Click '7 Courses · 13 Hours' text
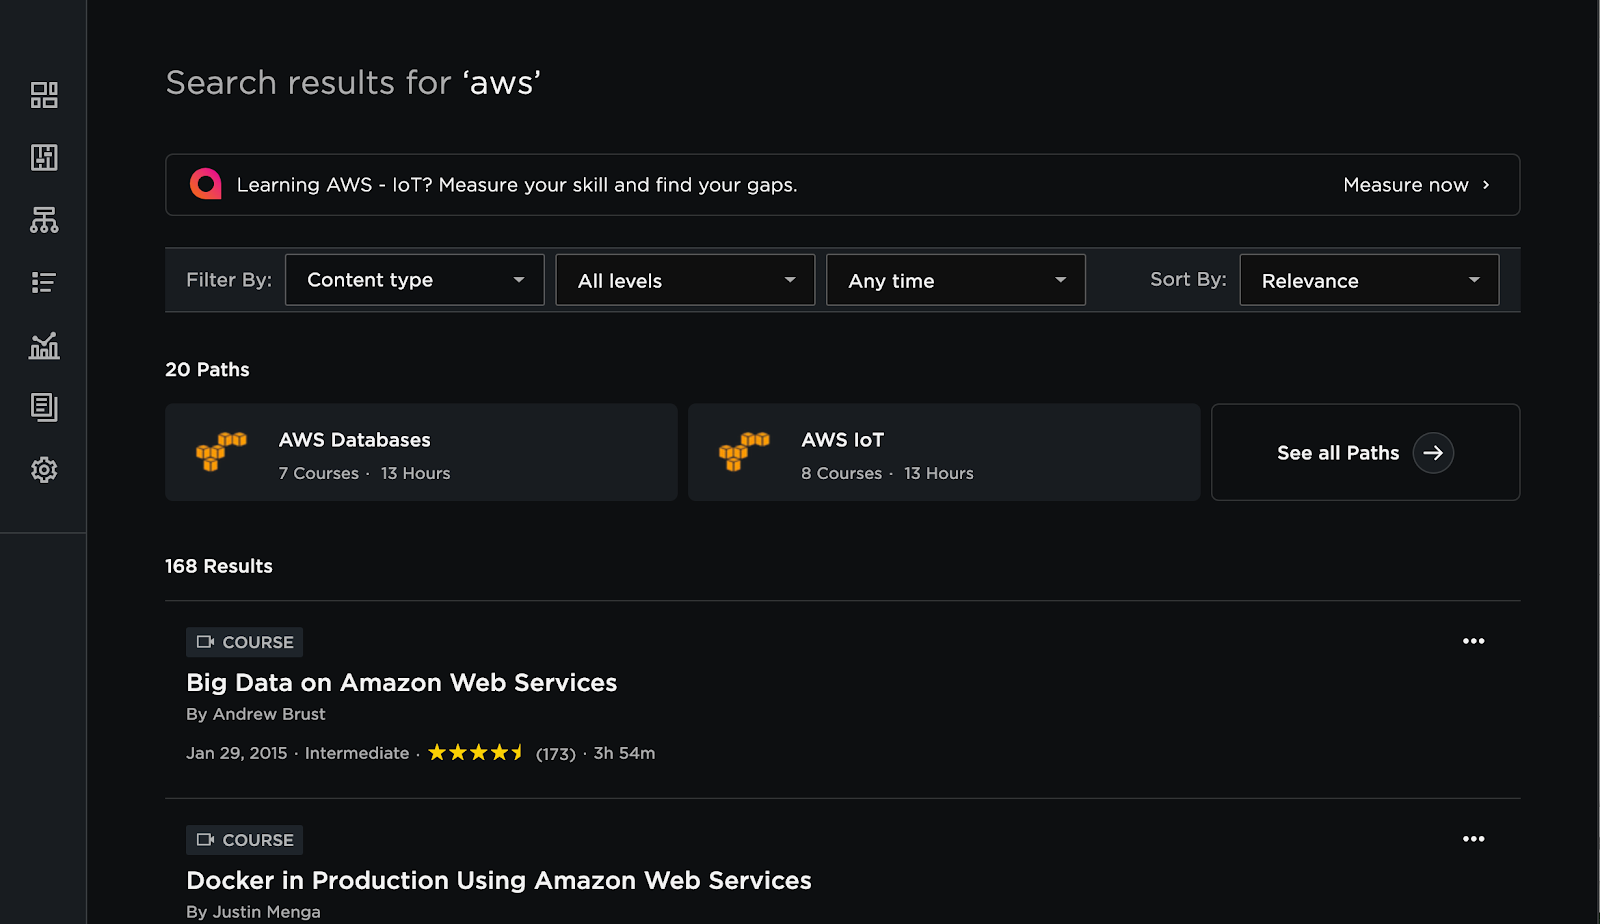 click(x=365, y=473)
